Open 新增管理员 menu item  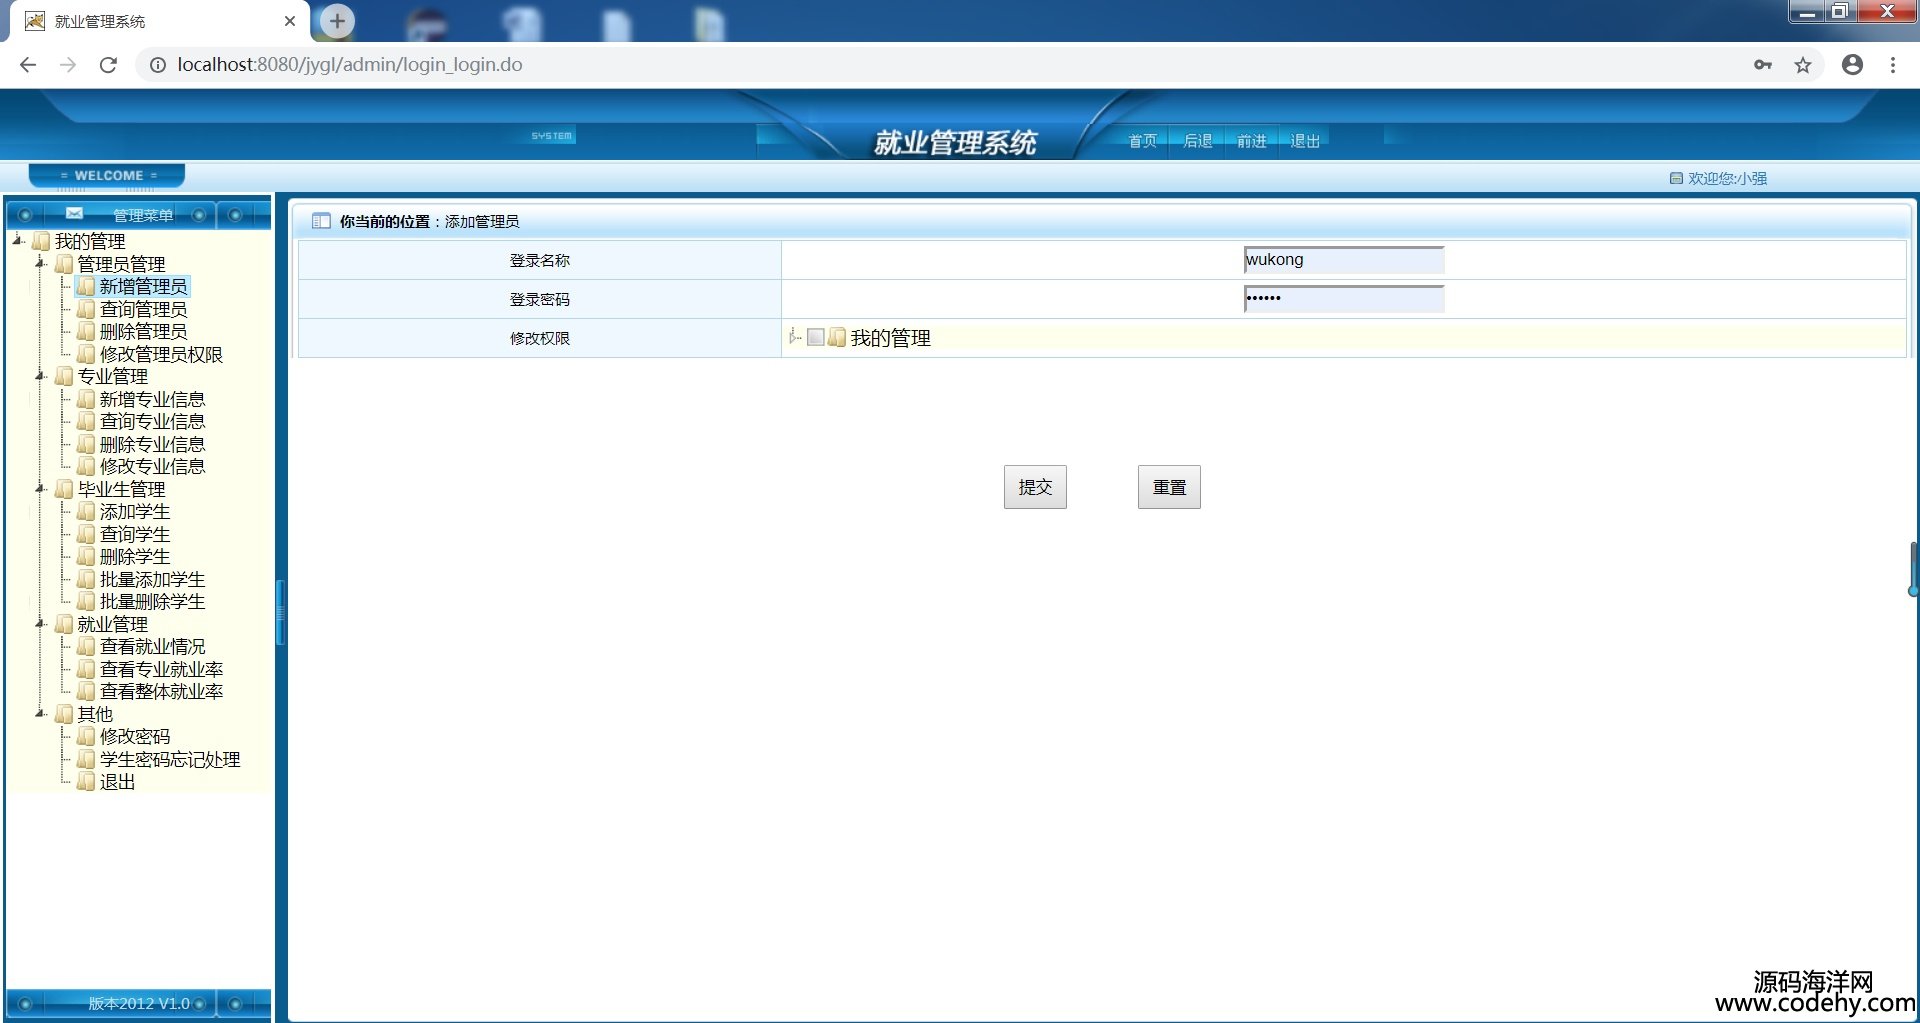coord(143,287)
